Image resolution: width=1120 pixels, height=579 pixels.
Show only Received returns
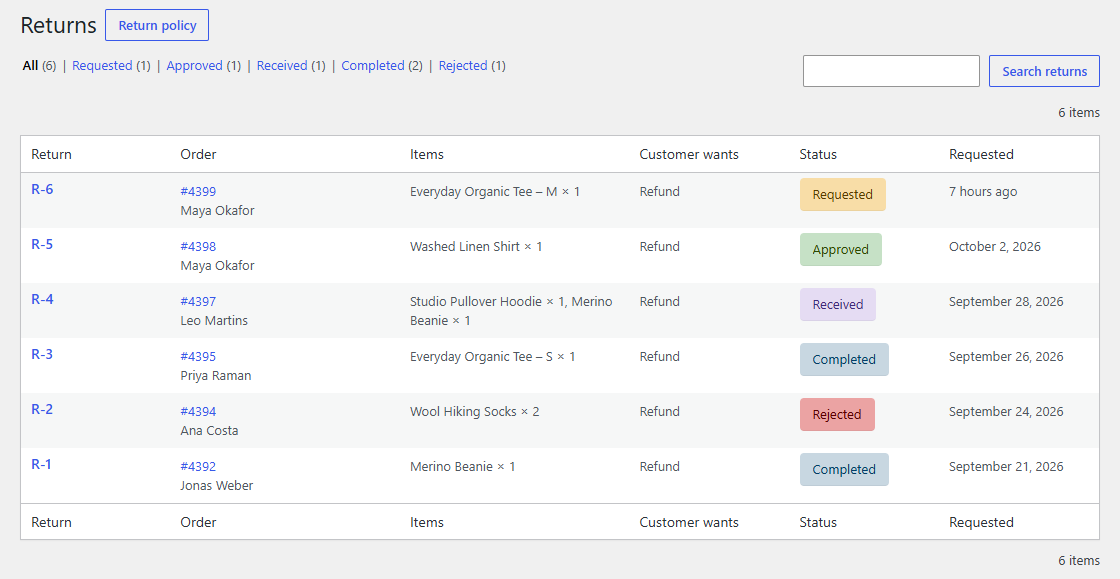[282, 66]
